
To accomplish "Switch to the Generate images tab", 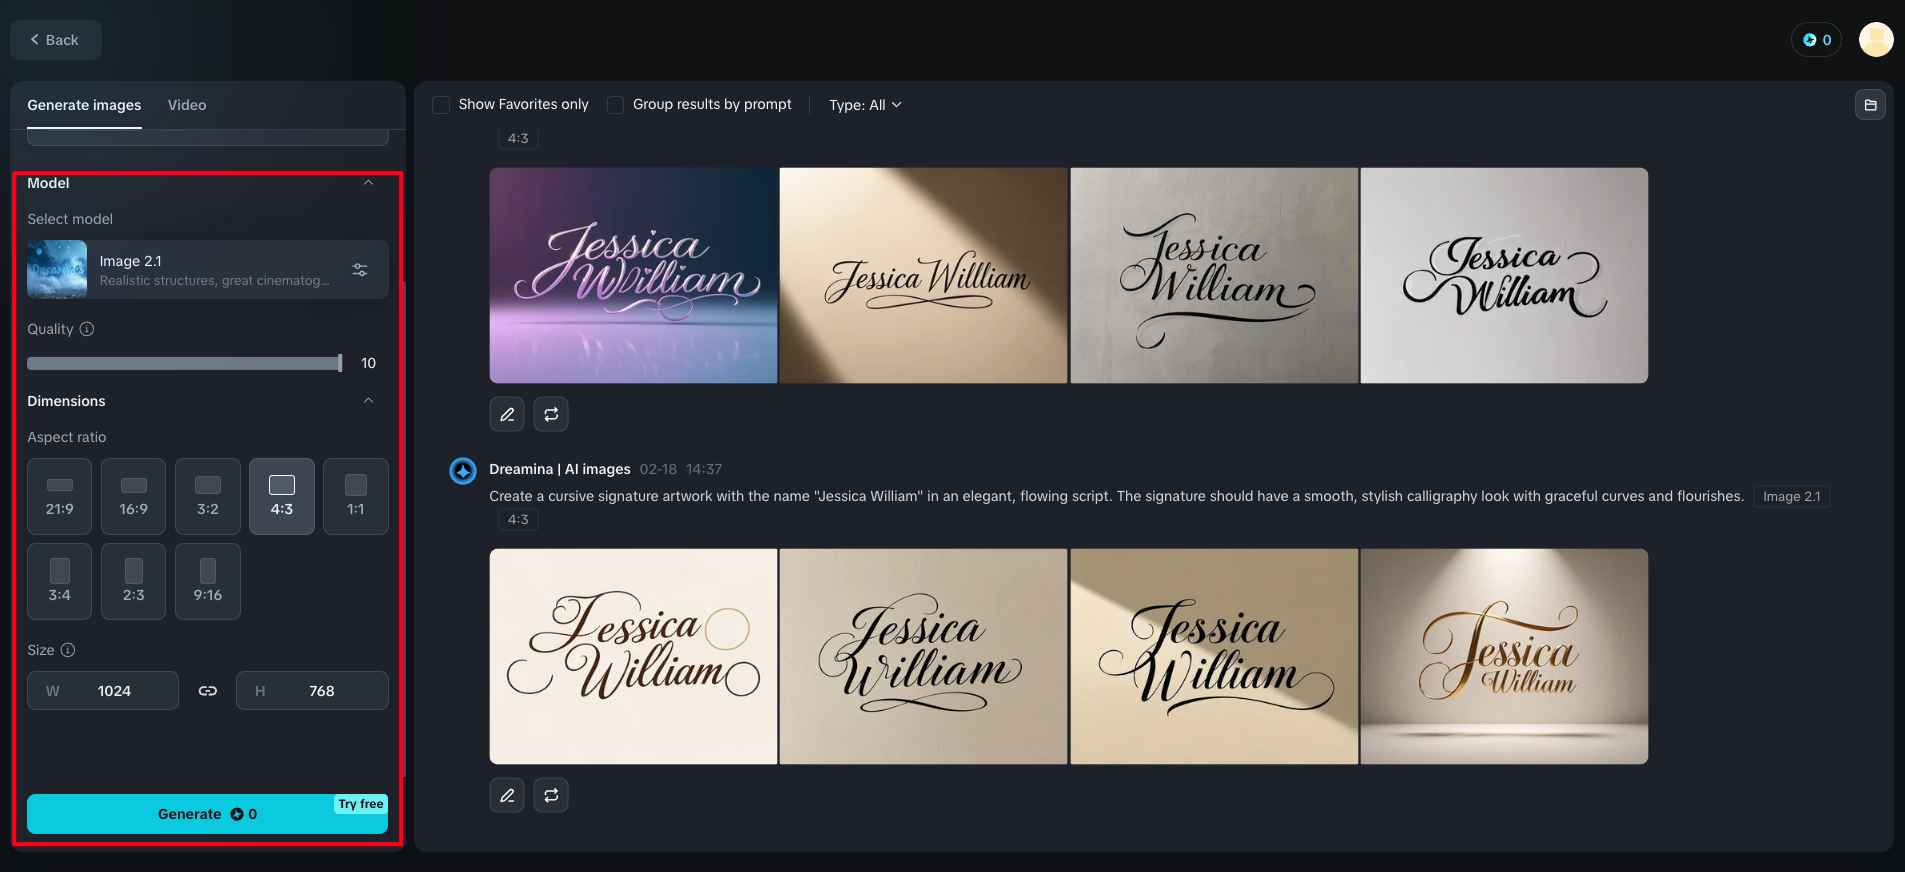I will click(x=84, y=105).
